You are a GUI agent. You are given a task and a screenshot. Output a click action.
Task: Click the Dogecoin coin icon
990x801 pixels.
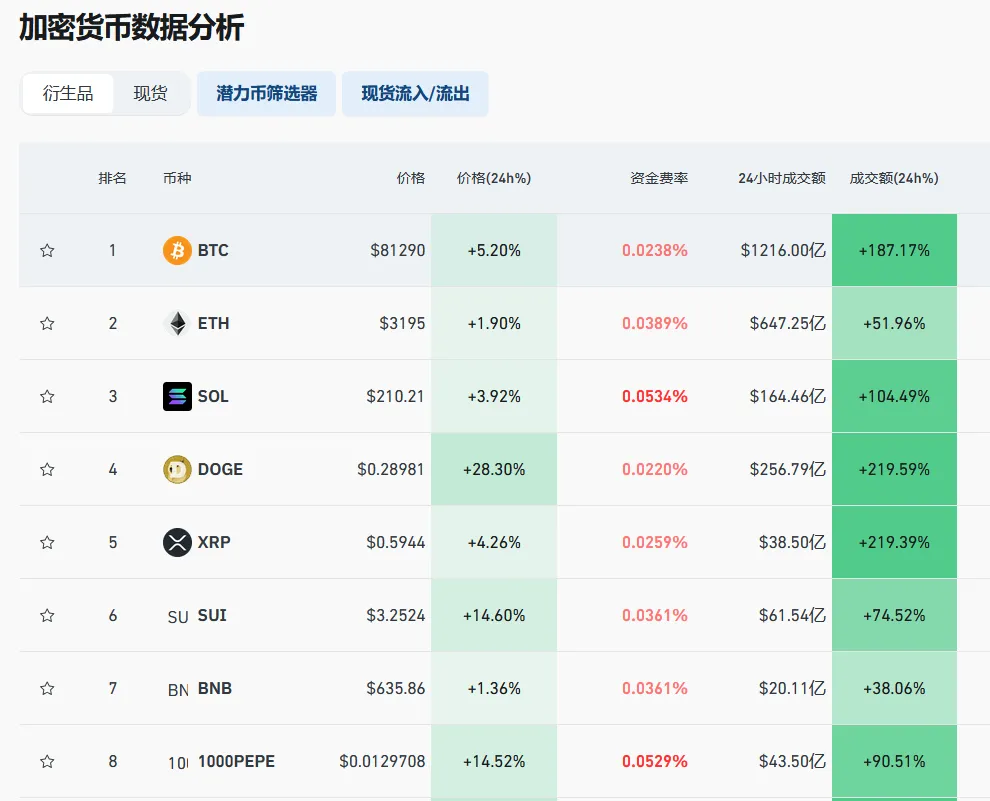click(x=177, y=470)
